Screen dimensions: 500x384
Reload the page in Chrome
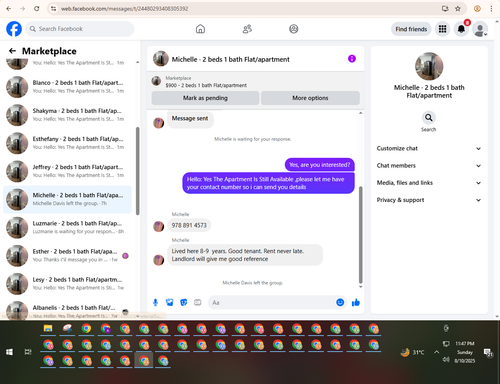[x=37, y=9]
